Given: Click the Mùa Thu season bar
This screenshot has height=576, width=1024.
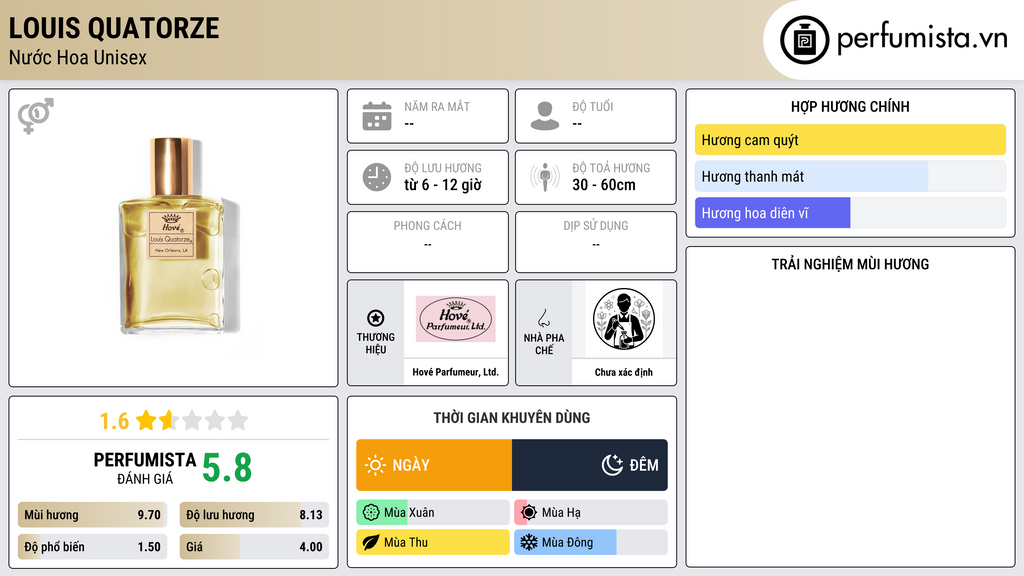Looking at the screenshot, I should (x=432, y=542).
